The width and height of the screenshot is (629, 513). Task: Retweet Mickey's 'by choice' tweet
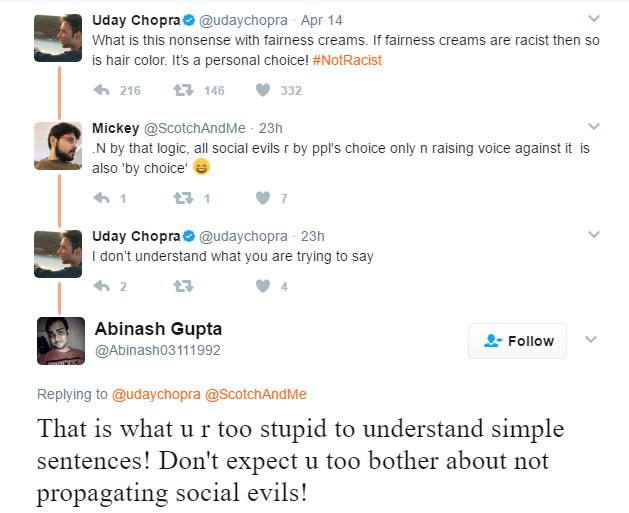(x=183, y=198)
